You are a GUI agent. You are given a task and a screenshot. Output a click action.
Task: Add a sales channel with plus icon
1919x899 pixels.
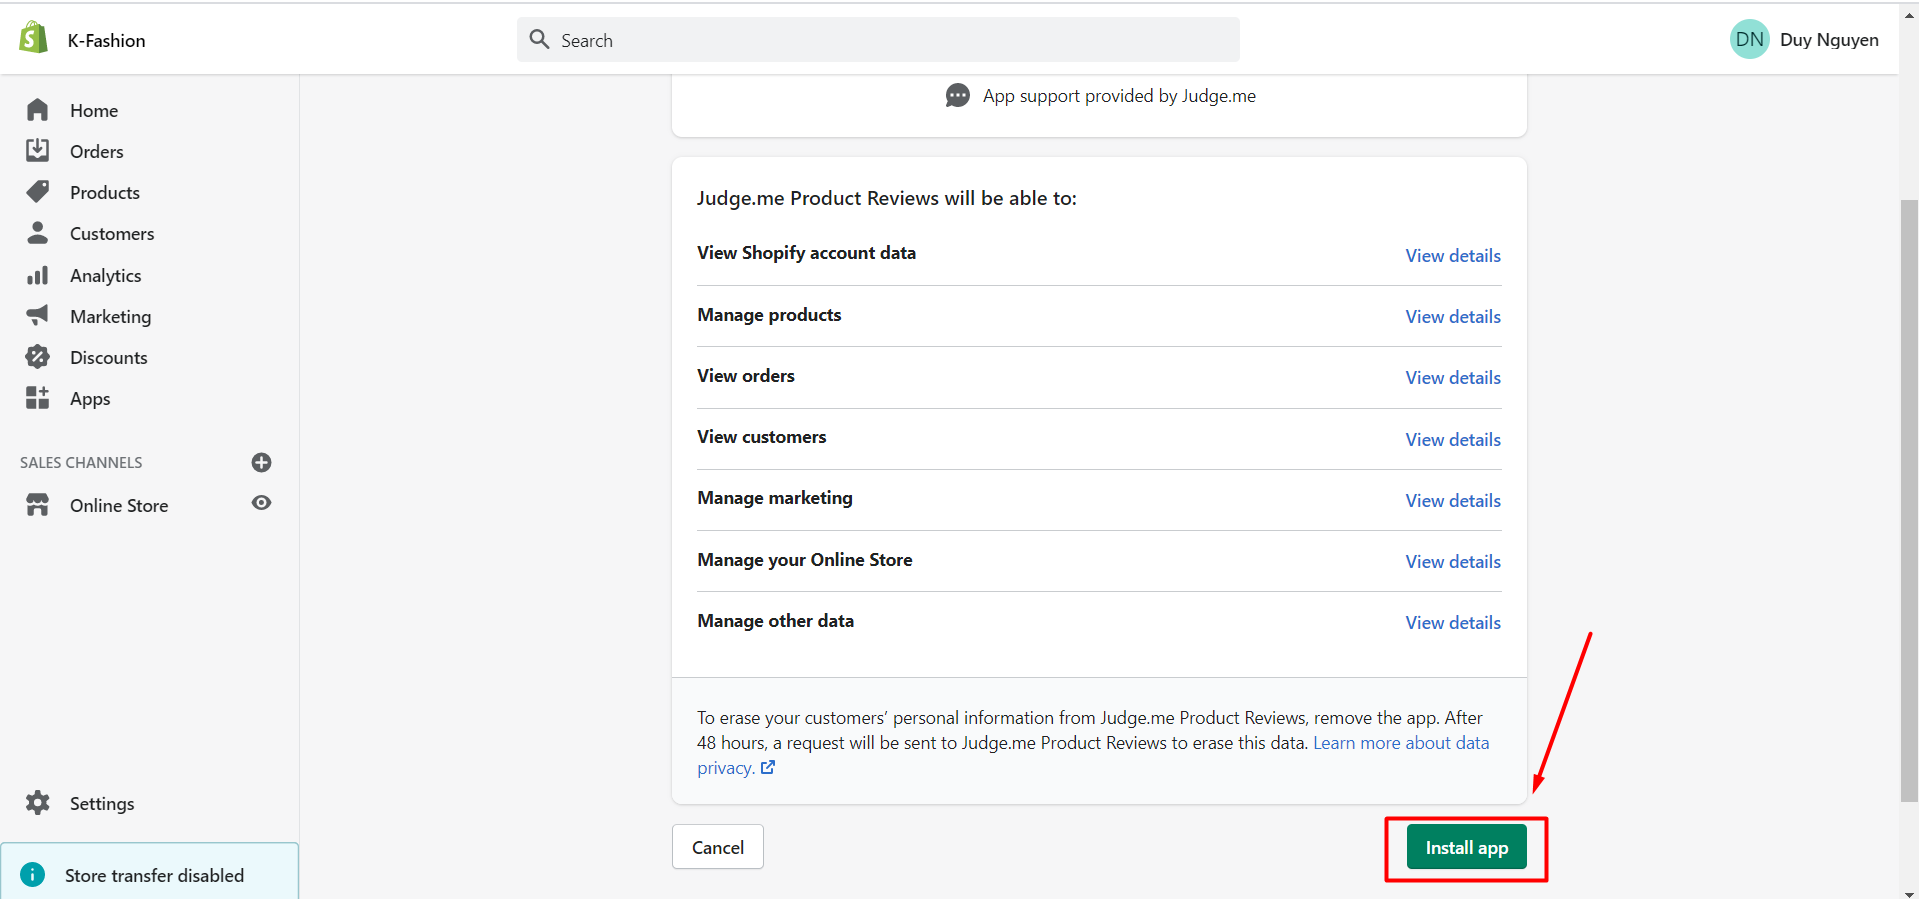(x=262, y=462)
